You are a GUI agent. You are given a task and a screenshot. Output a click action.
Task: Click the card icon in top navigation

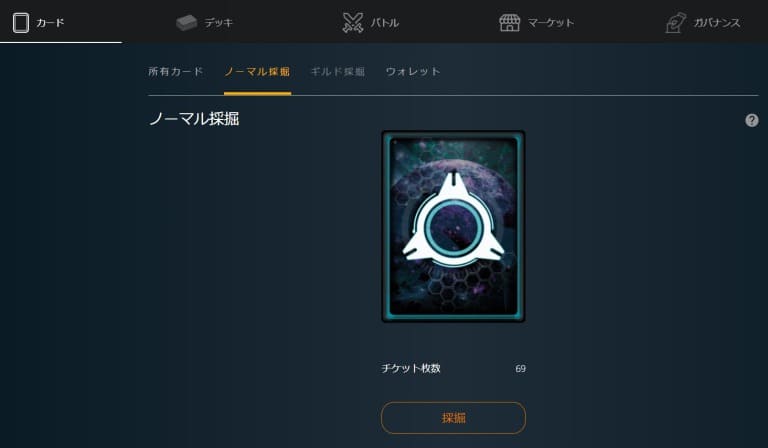[21, 23]
